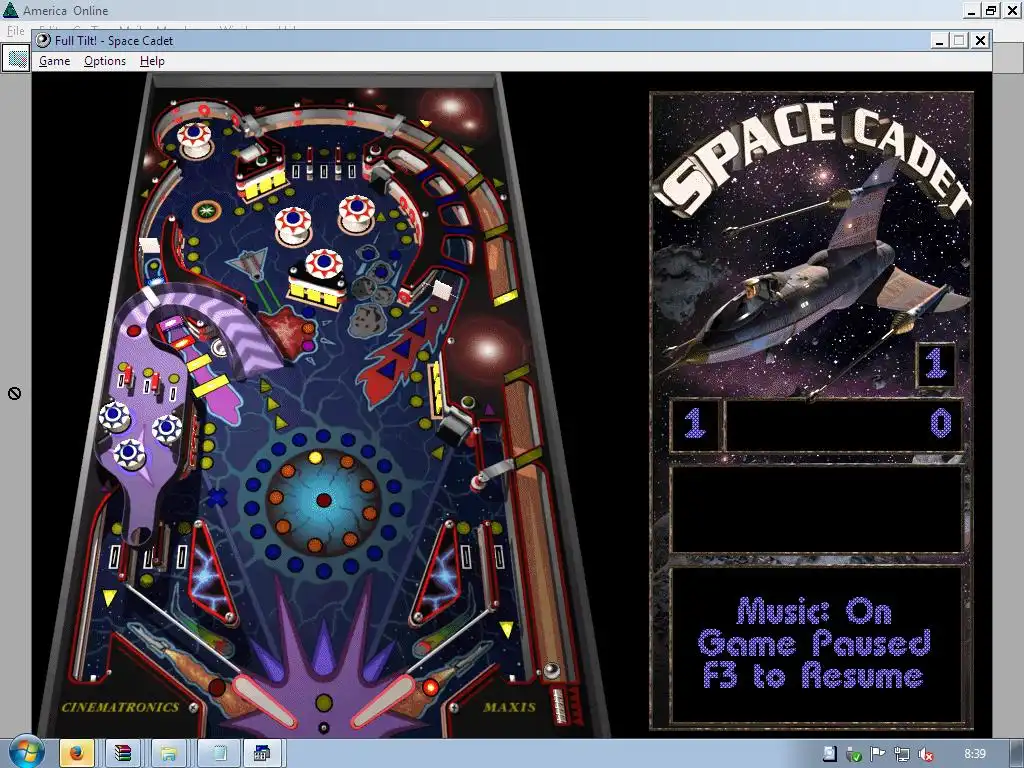This screenshot has height=768, width=1024.
Task: Click the MAXIS label on the table
Action: (x=509, y=707)
